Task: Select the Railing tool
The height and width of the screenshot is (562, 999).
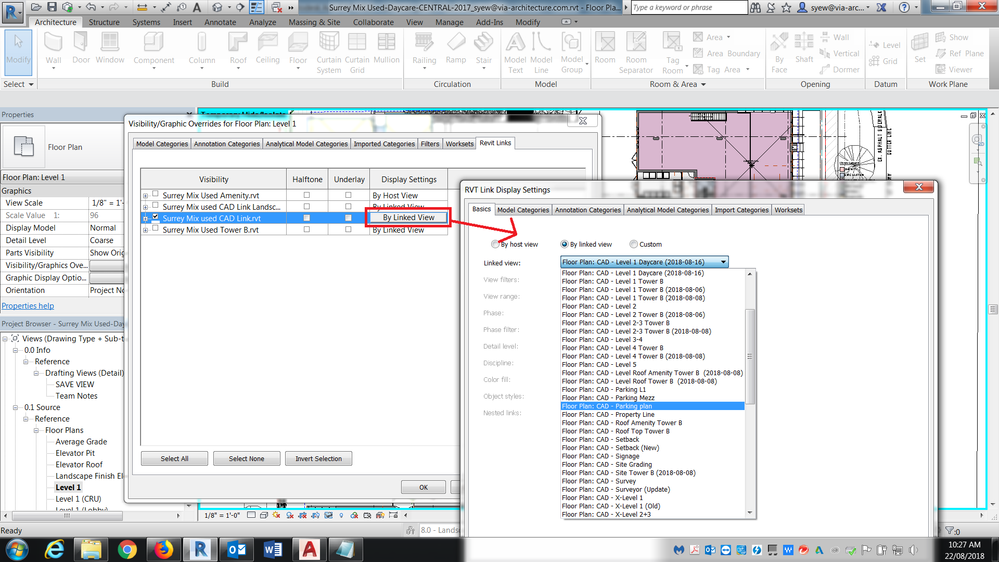Action: point(424,50)
